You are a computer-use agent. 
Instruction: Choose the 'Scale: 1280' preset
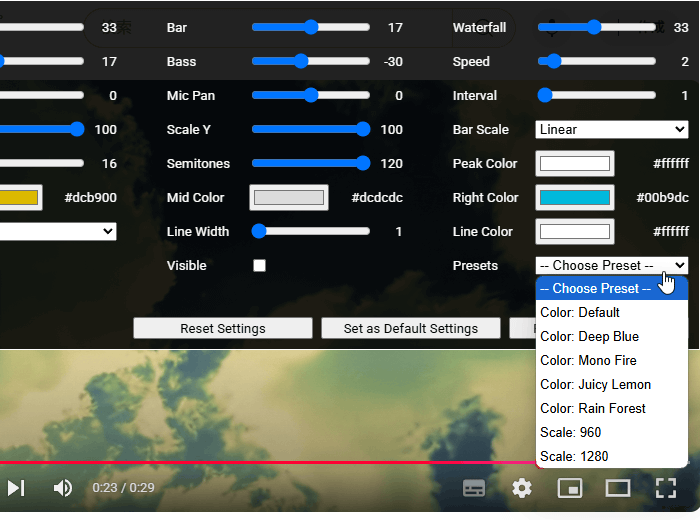[x=612, y=456]
